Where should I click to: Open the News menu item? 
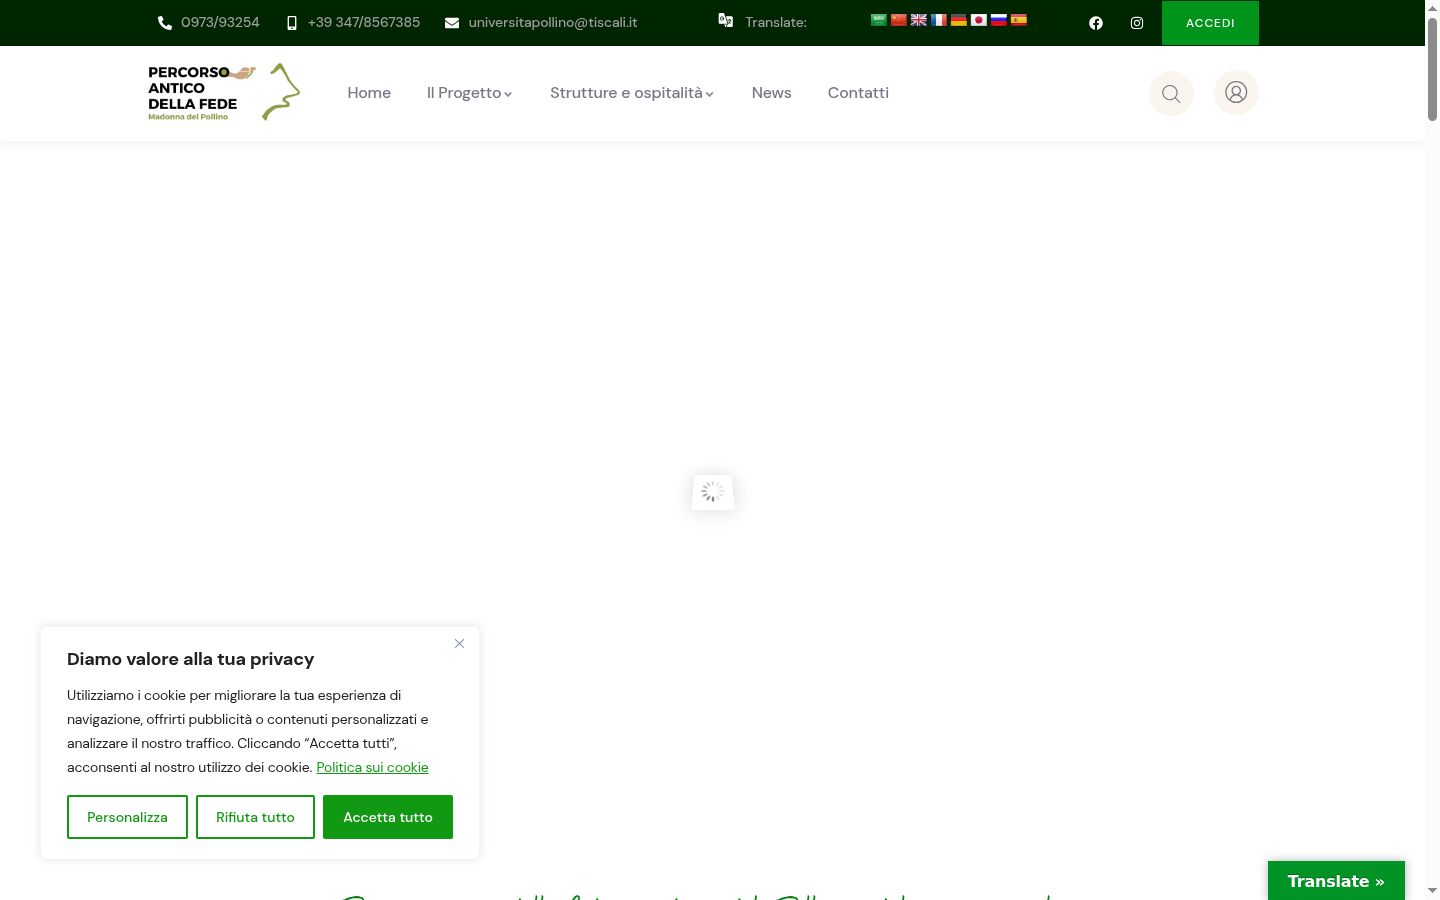tap(771, 93)
